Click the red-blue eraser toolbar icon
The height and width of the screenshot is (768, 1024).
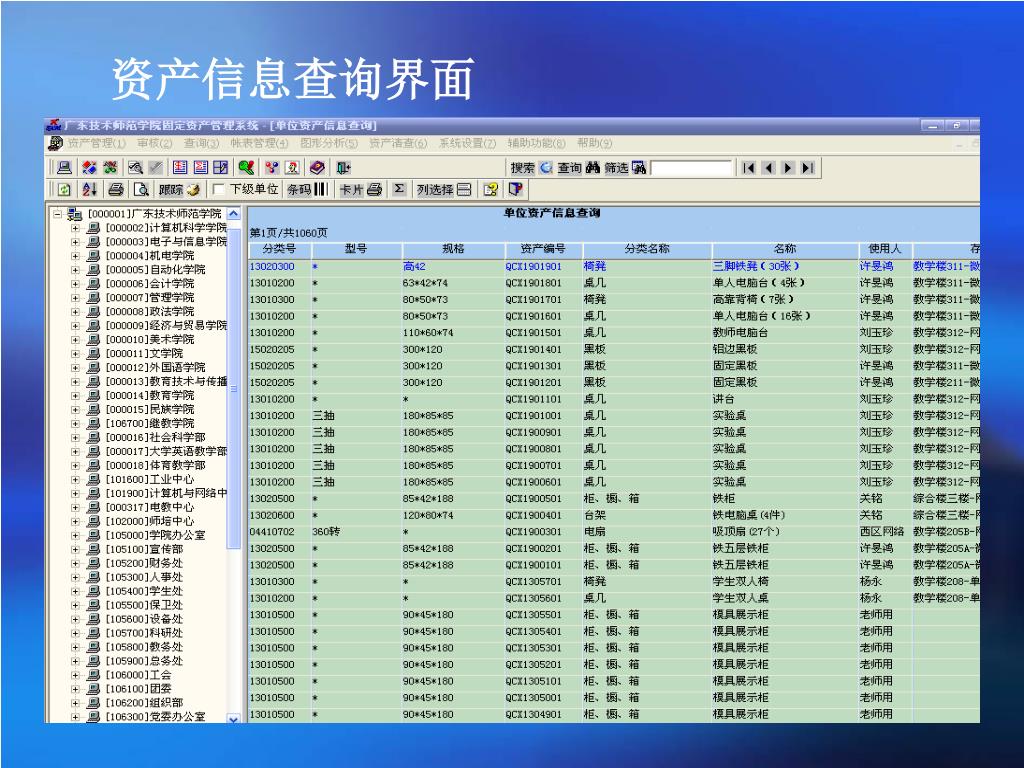89,168
